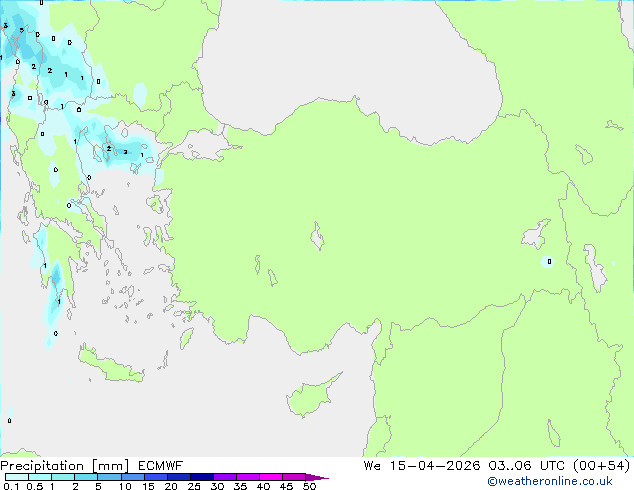Image resolution: width=634 pixels, height=490 pixels.
Task: Click the 0.5–1 mm legend color box
Action: pos(40,477)
